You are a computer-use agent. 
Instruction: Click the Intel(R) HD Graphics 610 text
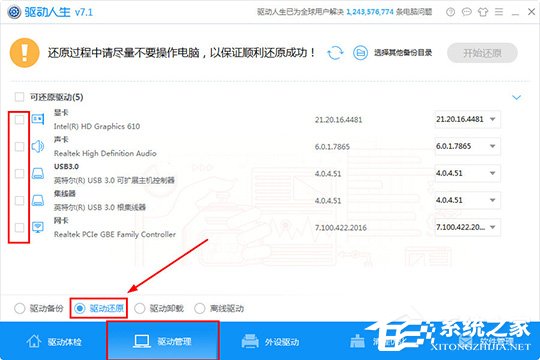pos(97,126)
